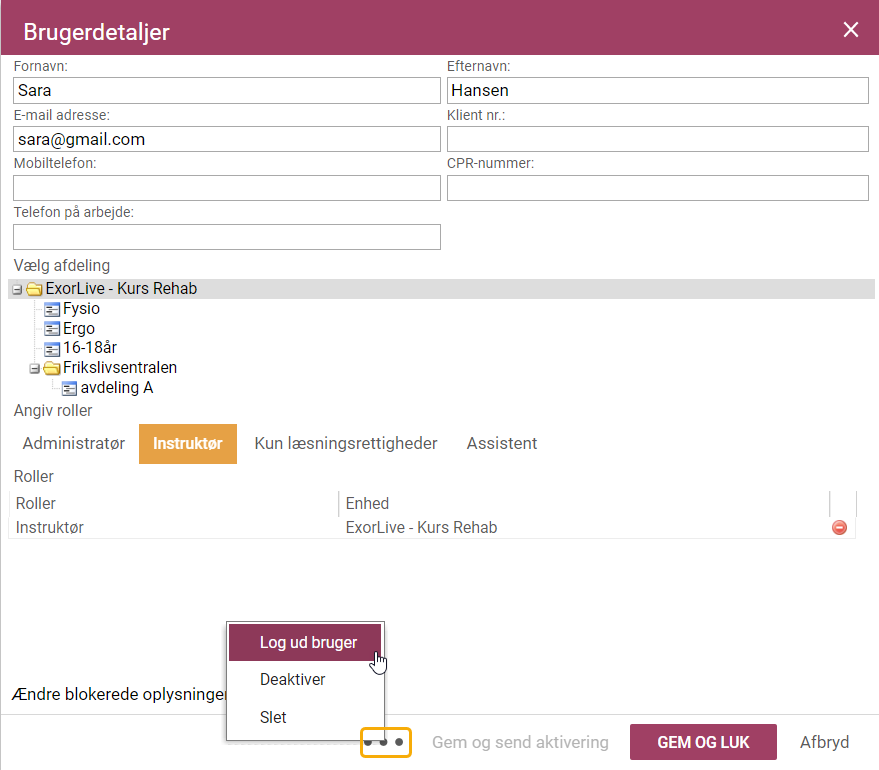This screenshot has height=770, width=879.
Task: Click the avdeling A department icon
Action: point(70,388)
